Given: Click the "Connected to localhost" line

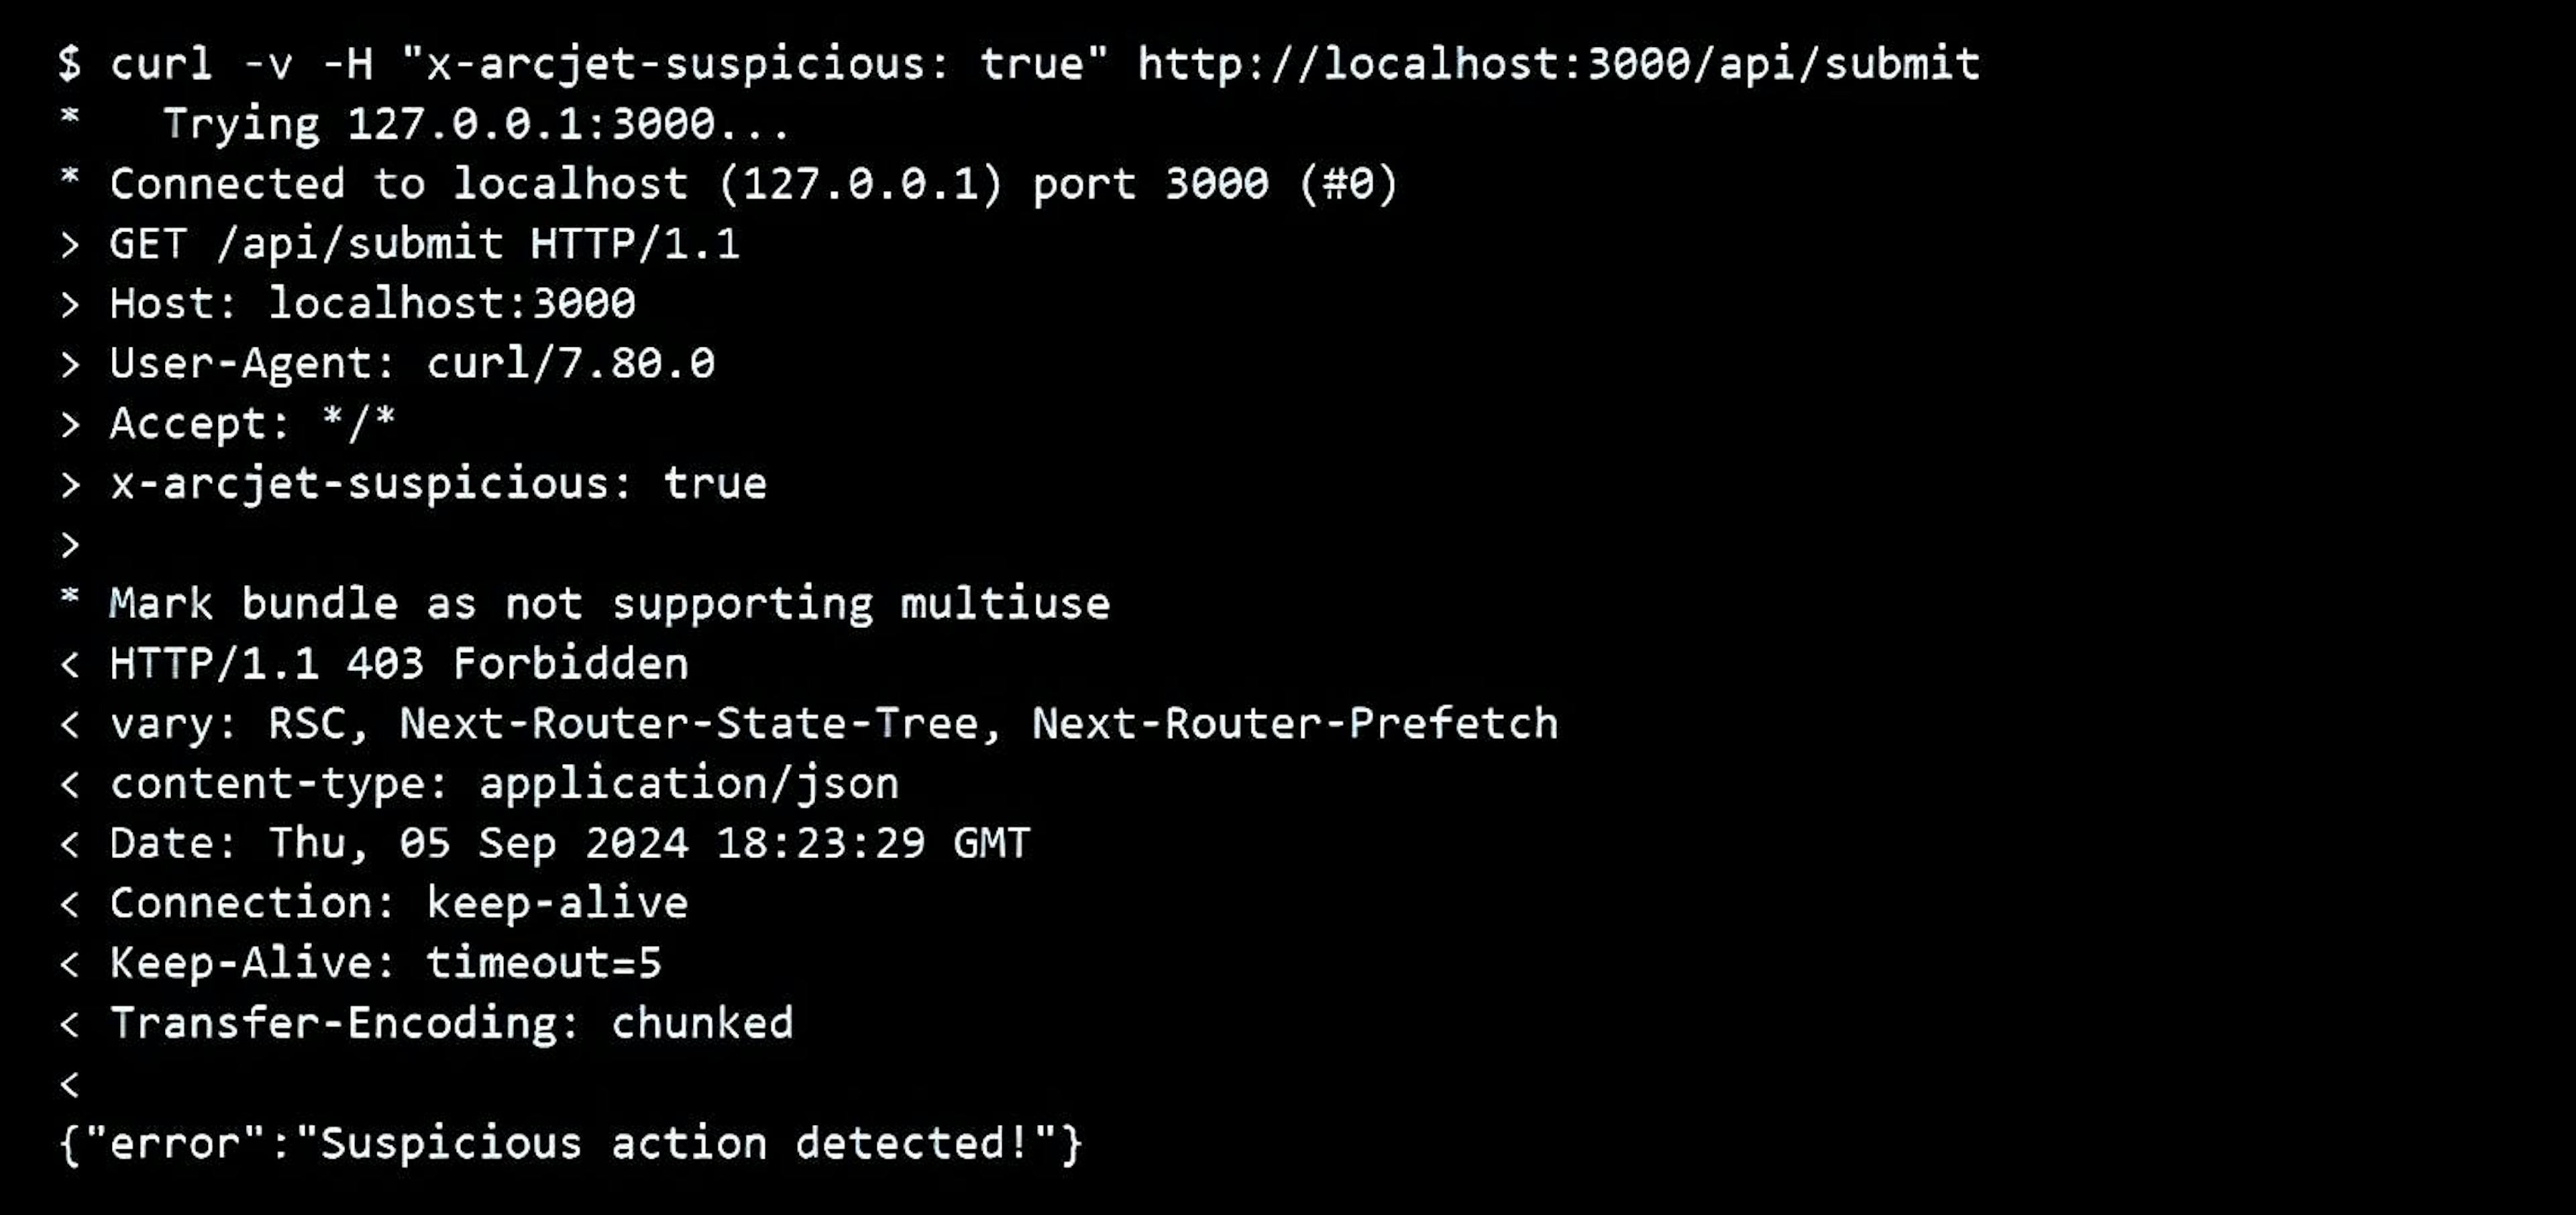Looking at the screenshot, I should pos(752,185).
